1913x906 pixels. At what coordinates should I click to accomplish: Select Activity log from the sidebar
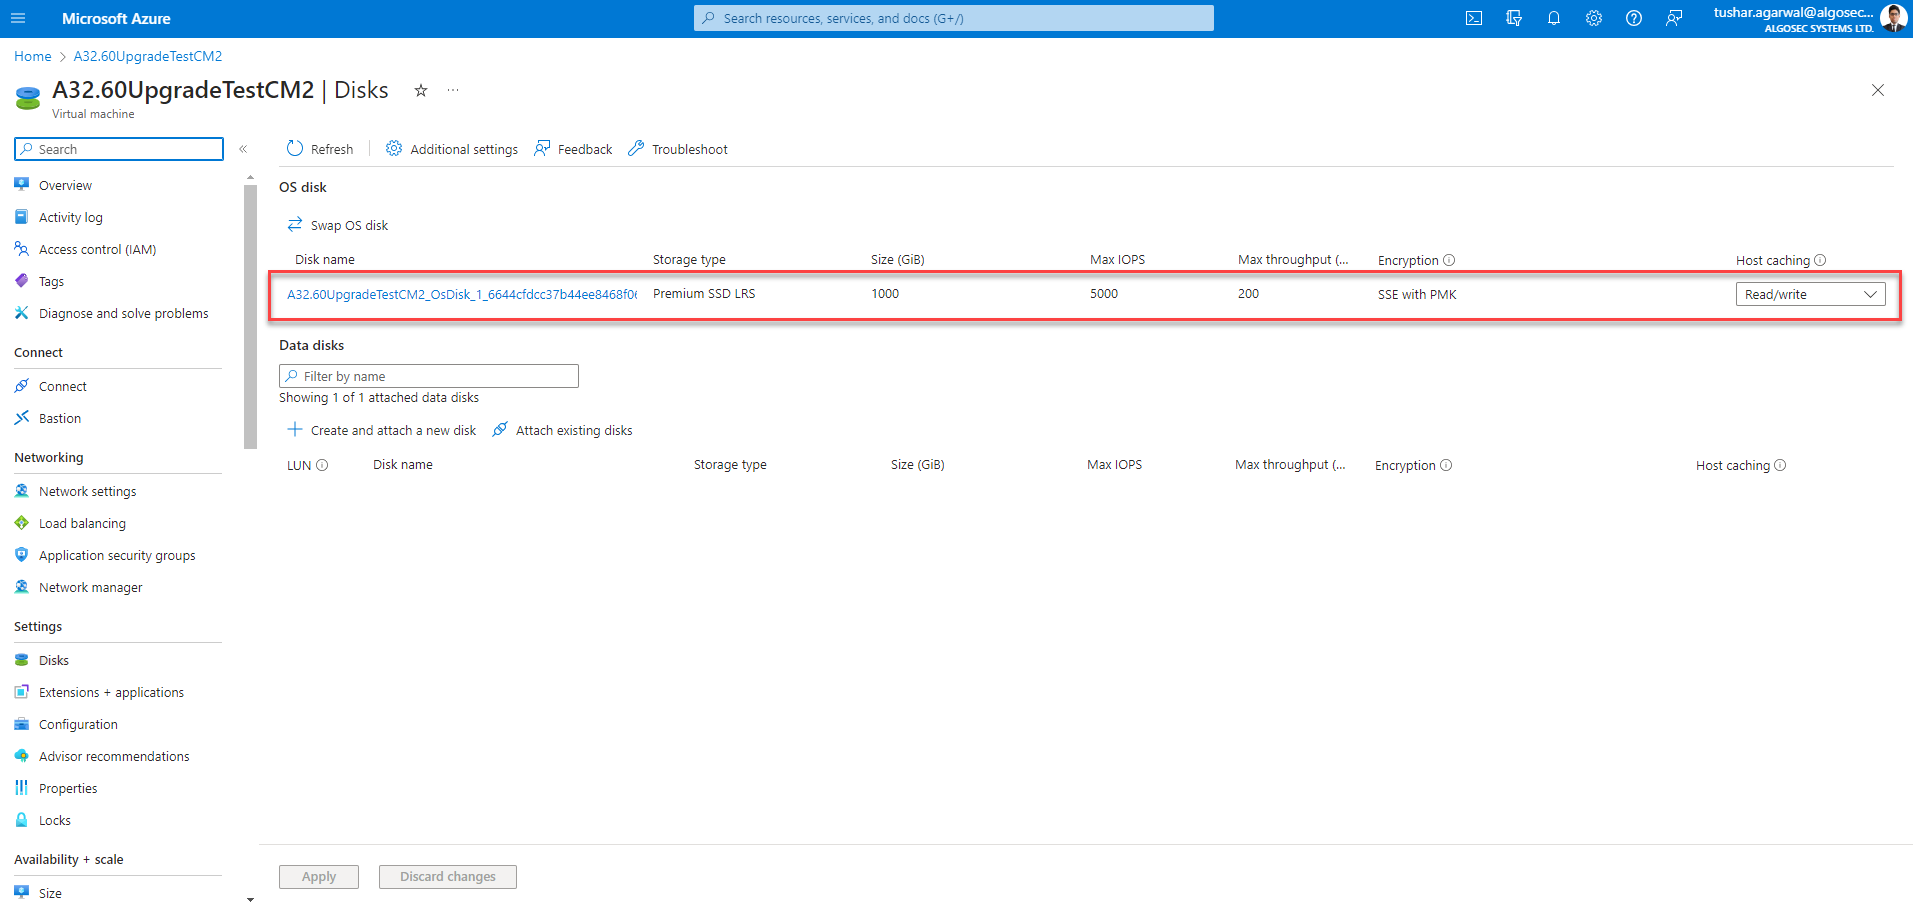tap(70, 217)
